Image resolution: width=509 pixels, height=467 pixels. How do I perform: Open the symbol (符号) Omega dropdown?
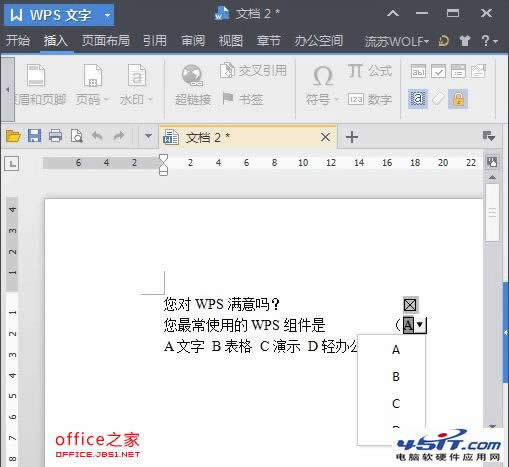pos(322,85)
